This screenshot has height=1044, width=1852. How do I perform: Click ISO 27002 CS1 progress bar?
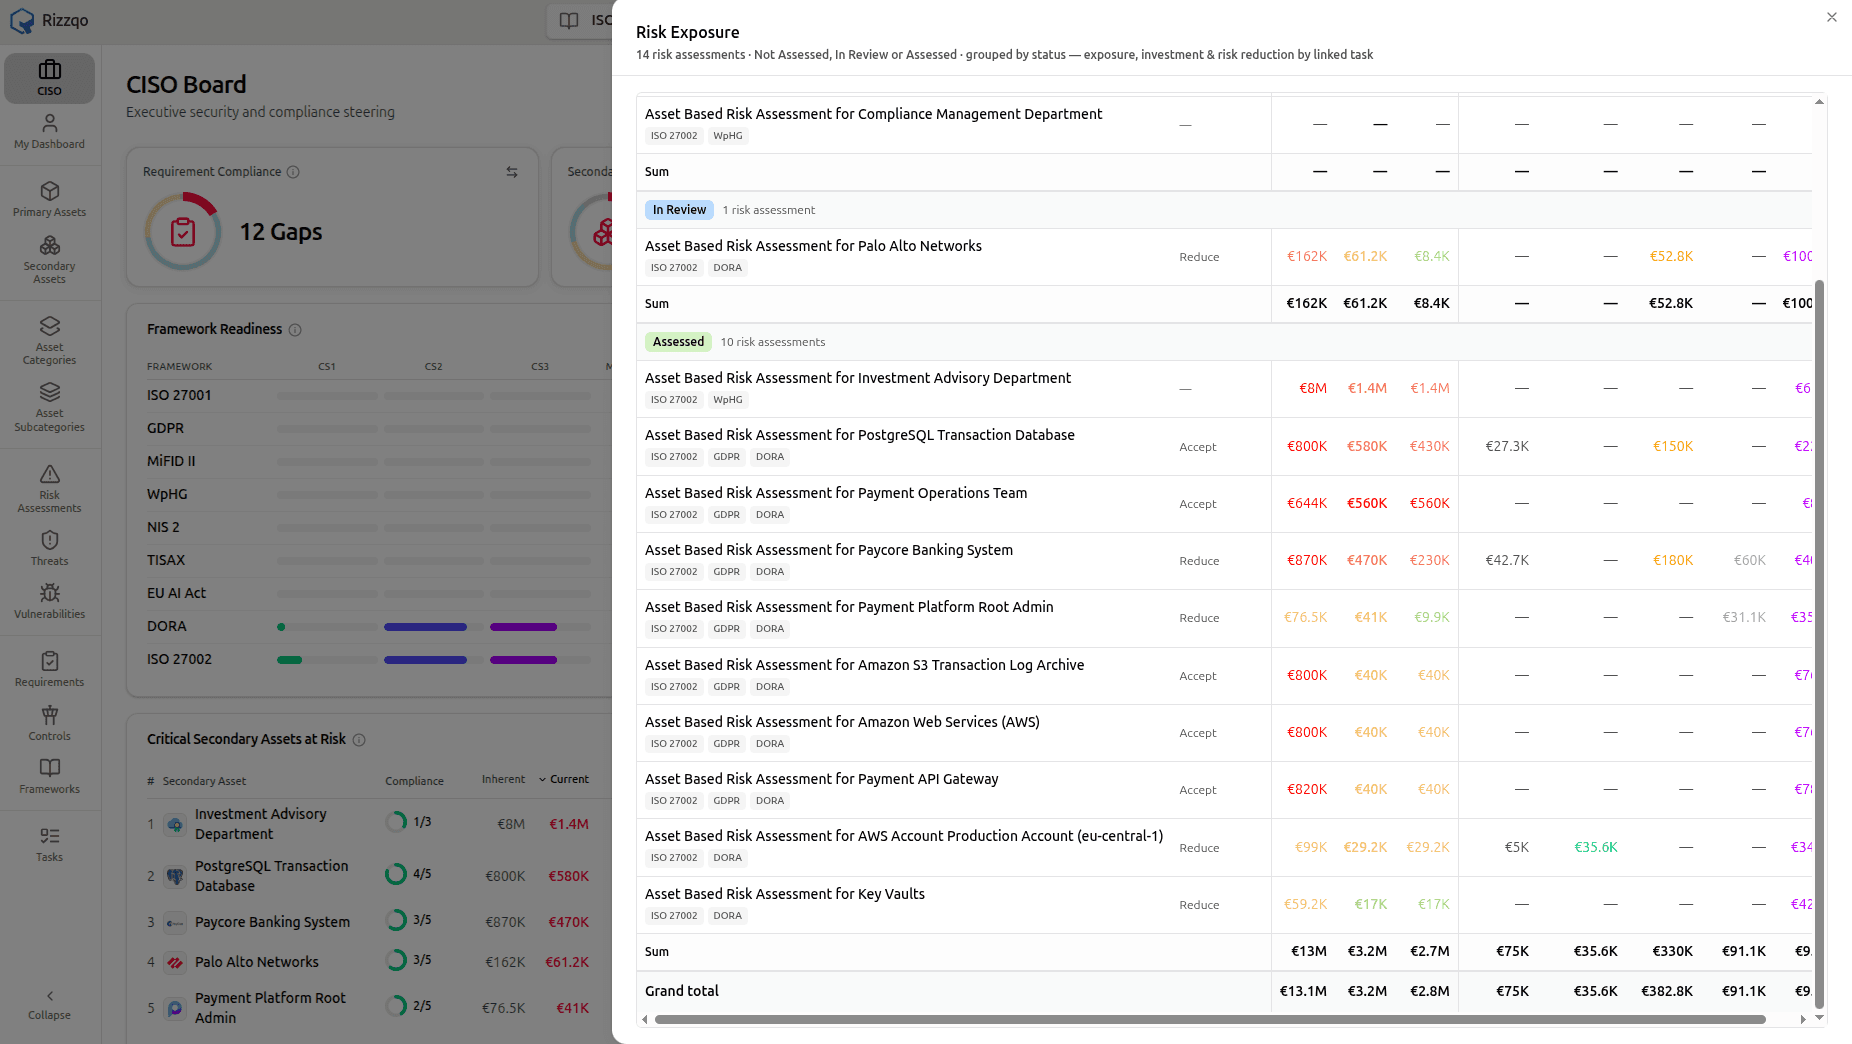tap(327, 660)
